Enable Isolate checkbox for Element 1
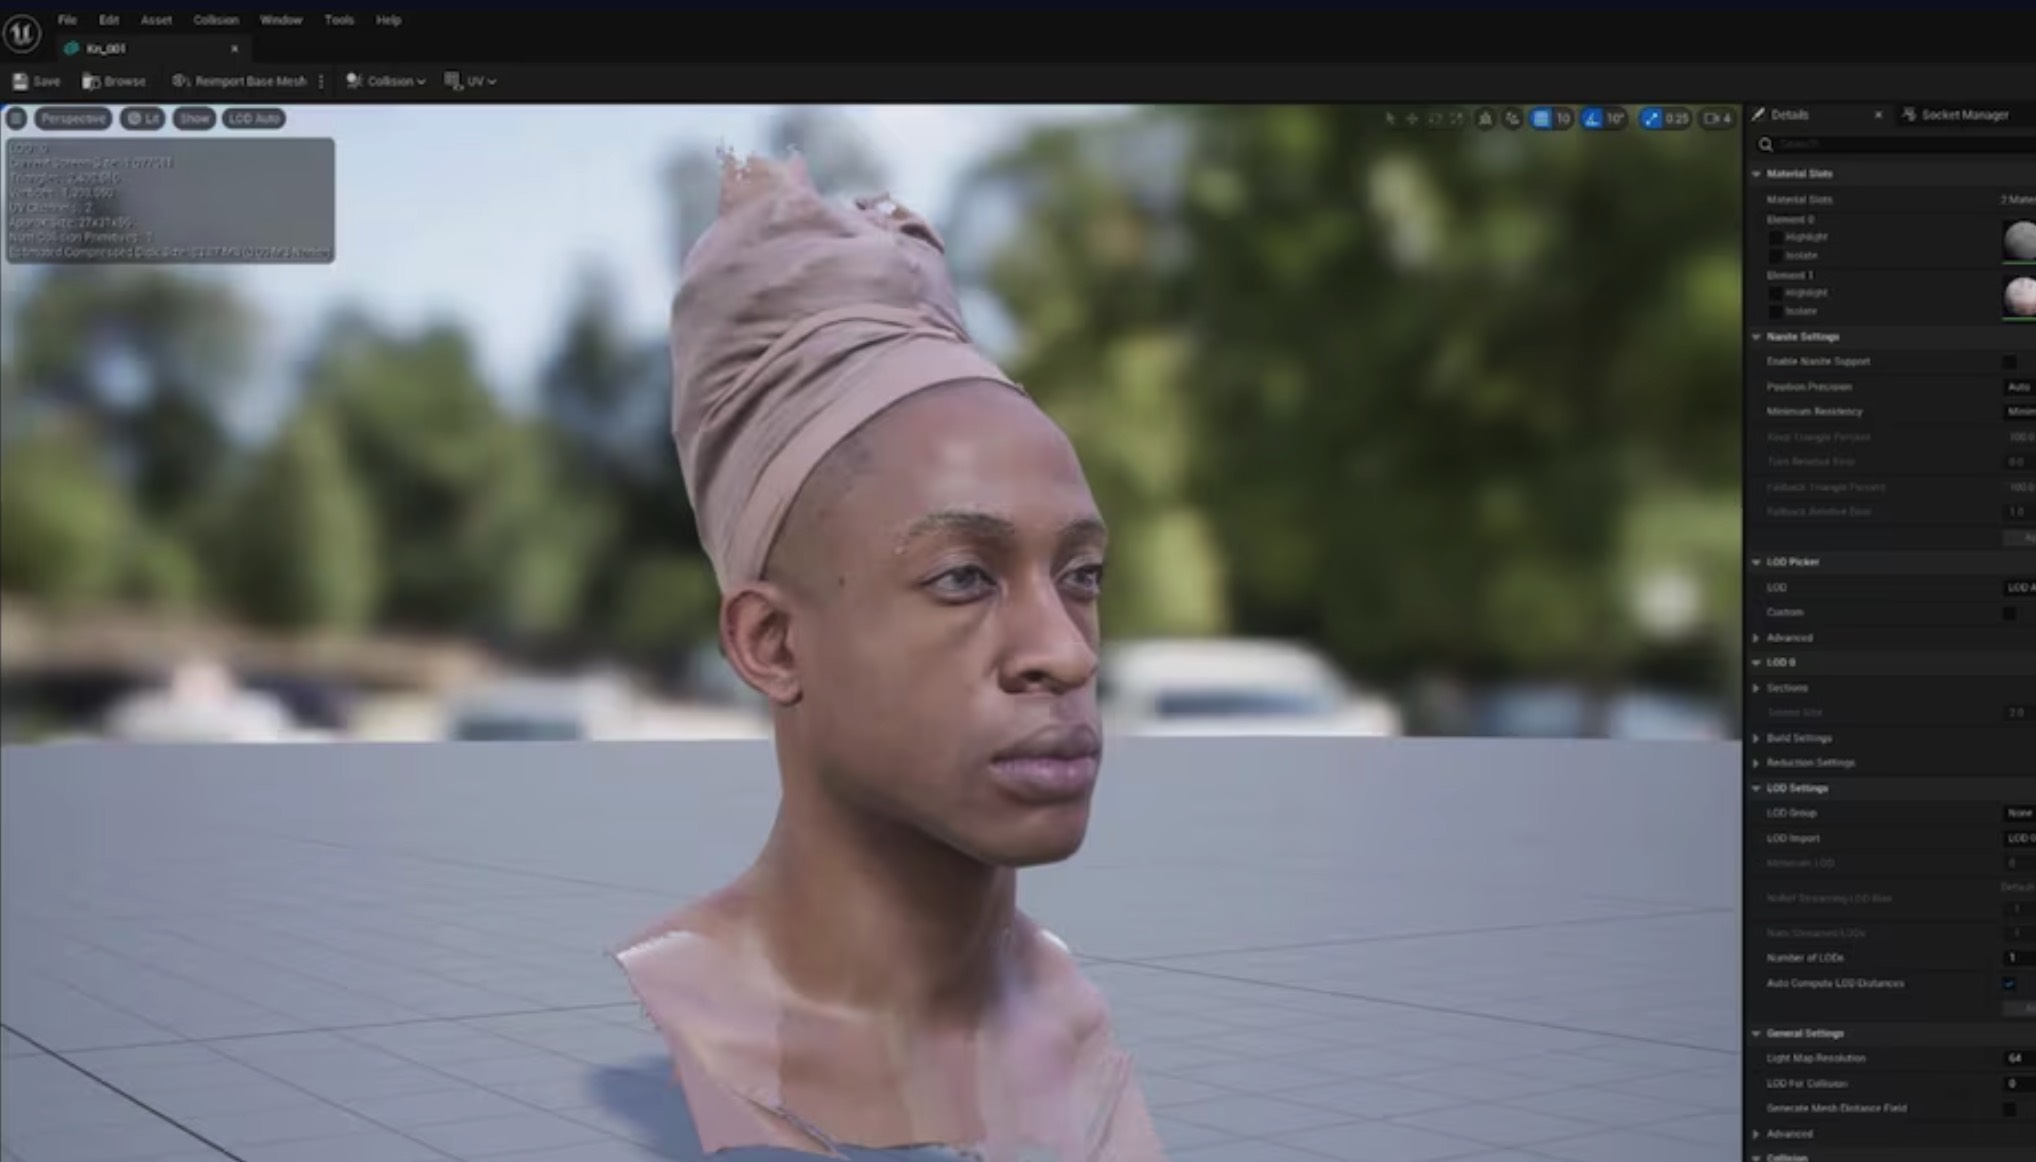This screenshot has width=2036, height=1162. (1776, 311)
